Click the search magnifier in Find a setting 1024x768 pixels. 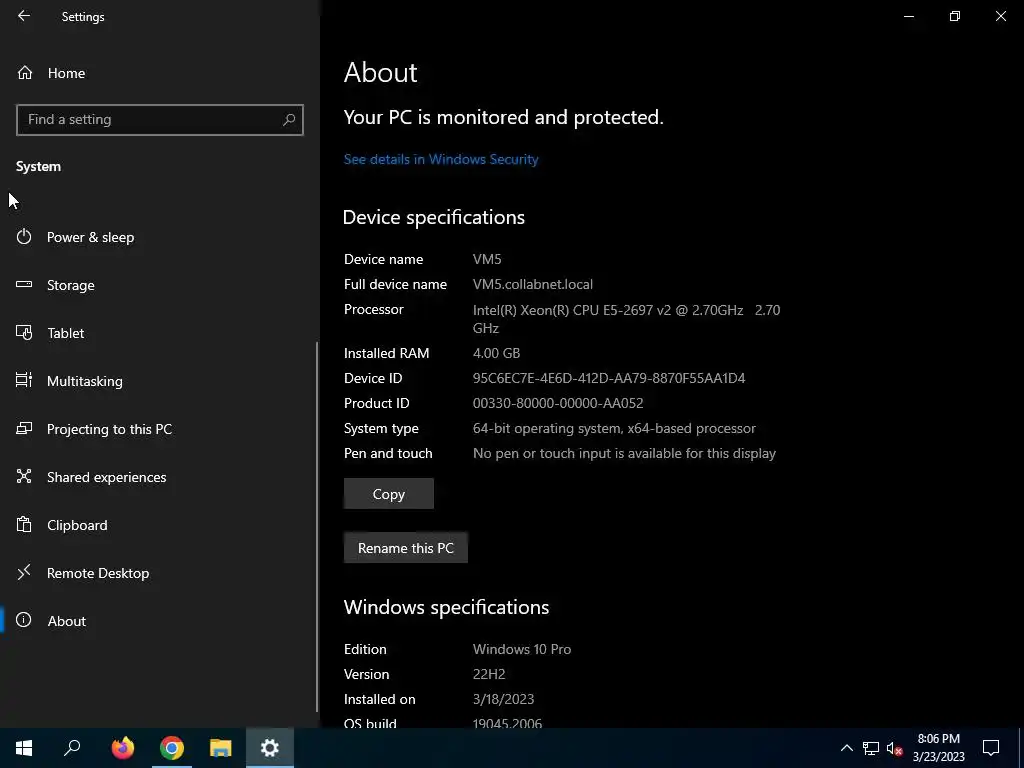pyautogui.click(x=289, y=120)
